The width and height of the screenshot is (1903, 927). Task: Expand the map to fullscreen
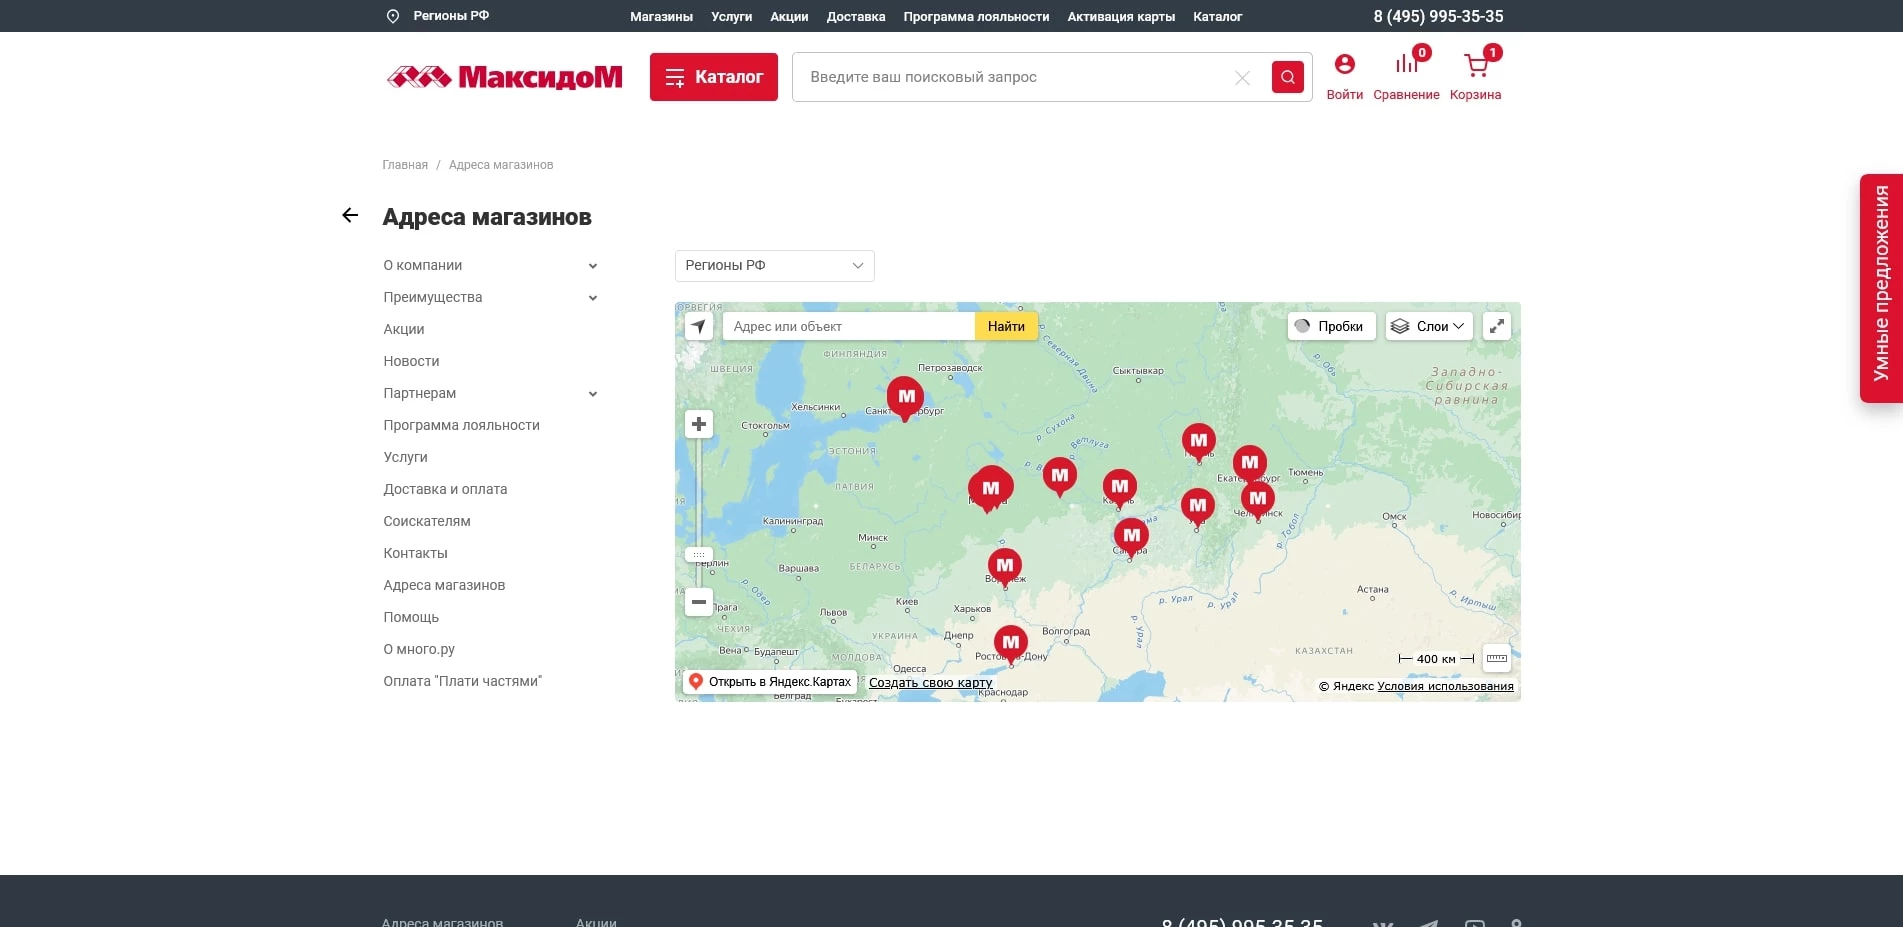[1496, 325]
